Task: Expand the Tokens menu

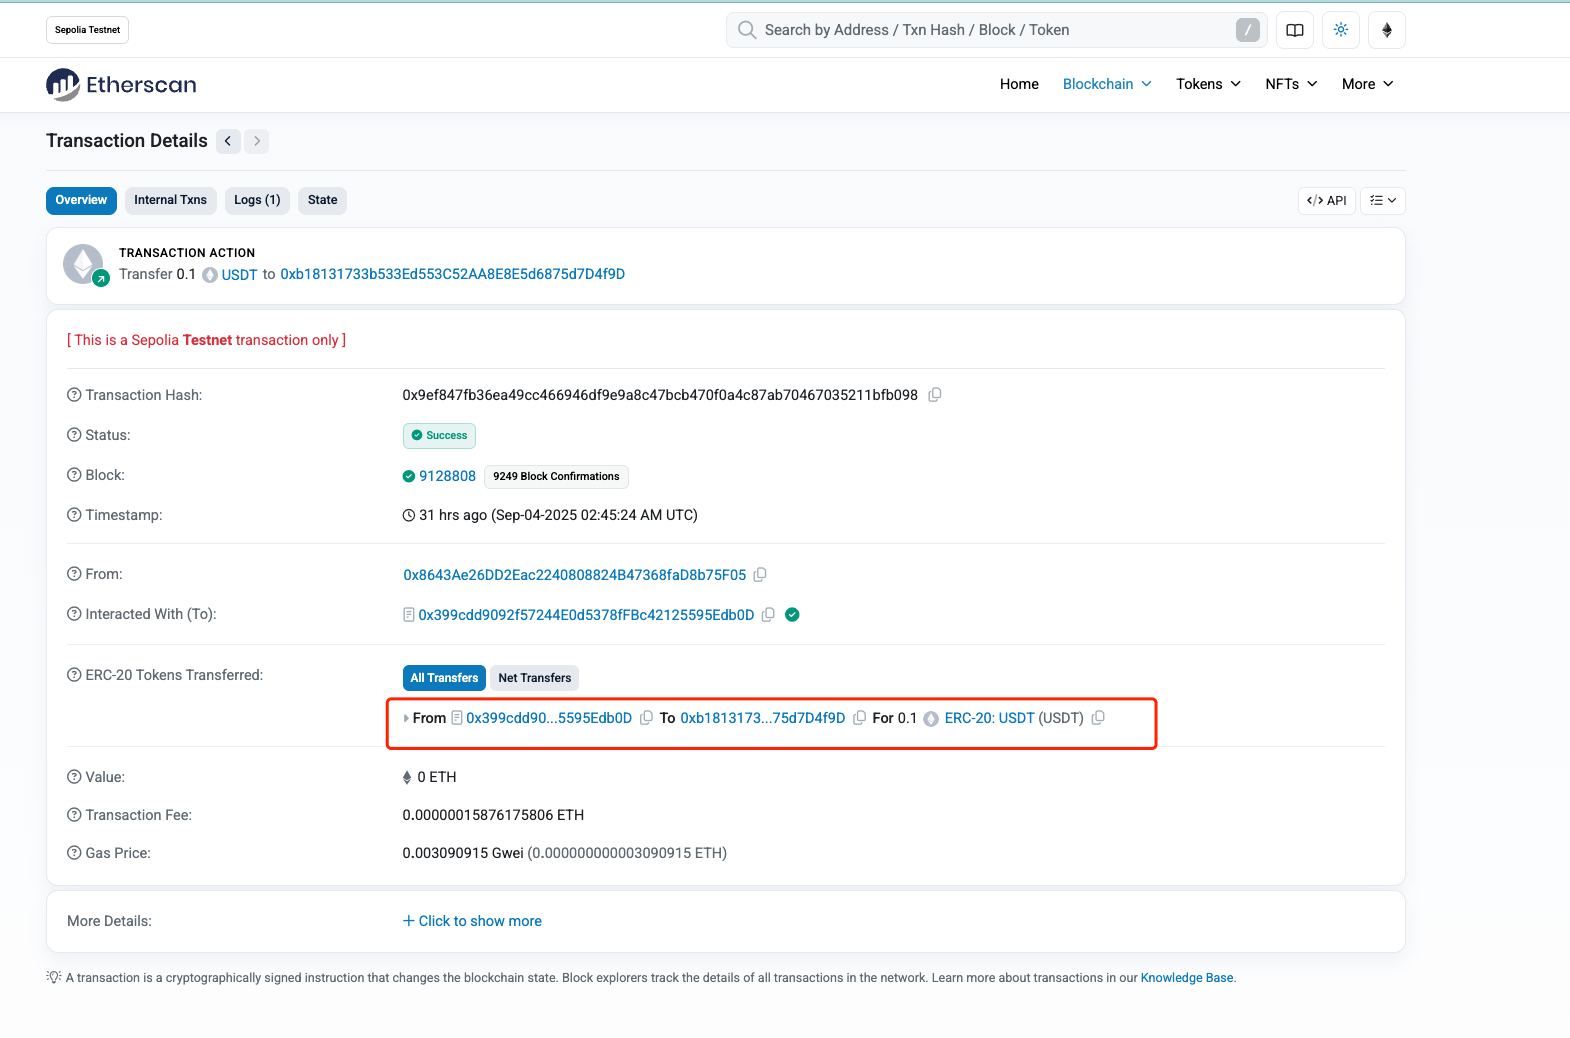Action: click(1208, 84)
